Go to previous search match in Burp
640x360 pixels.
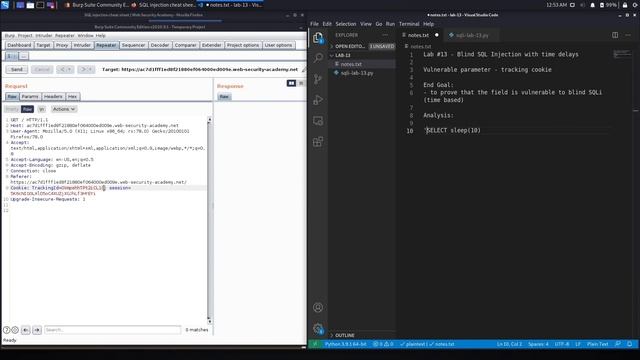pos(26,330)
